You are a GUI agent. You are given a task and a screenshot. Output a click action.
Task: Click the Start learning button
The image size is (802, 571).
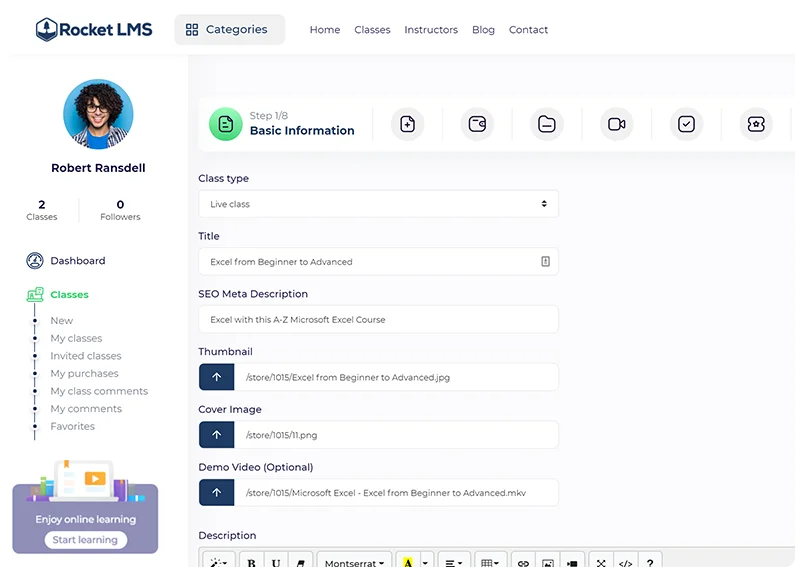[x=85, y=540]
